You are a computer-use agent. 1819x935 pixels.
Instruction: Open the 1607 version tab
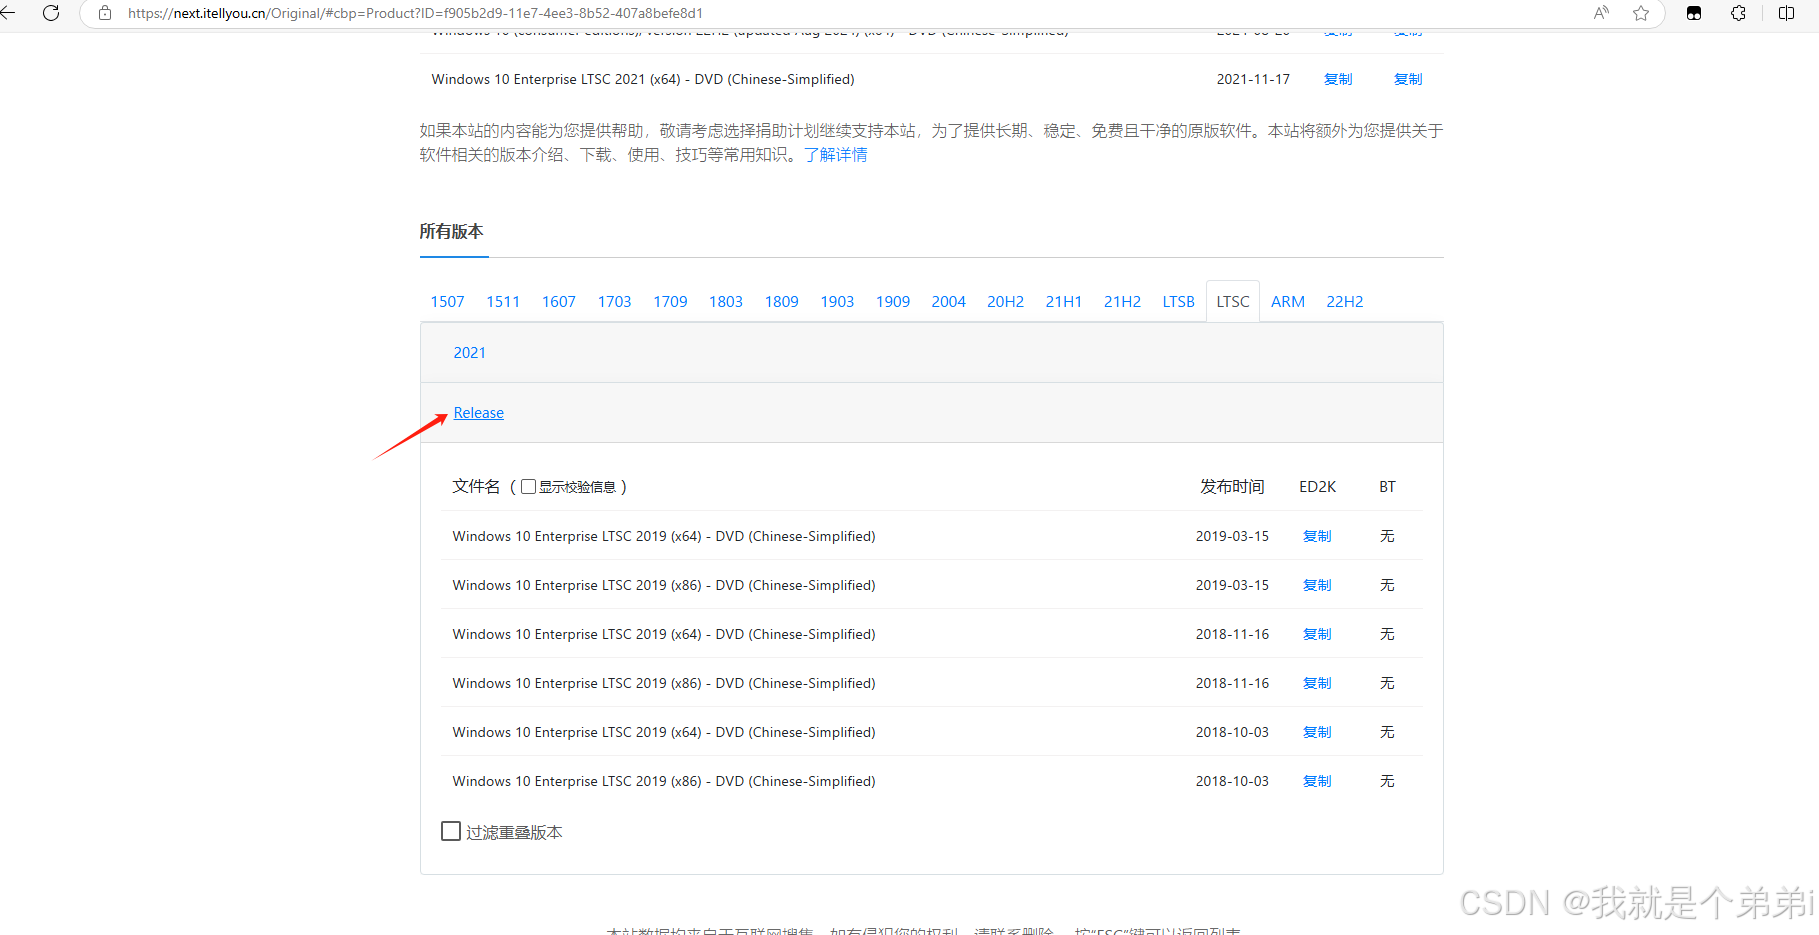559,302
